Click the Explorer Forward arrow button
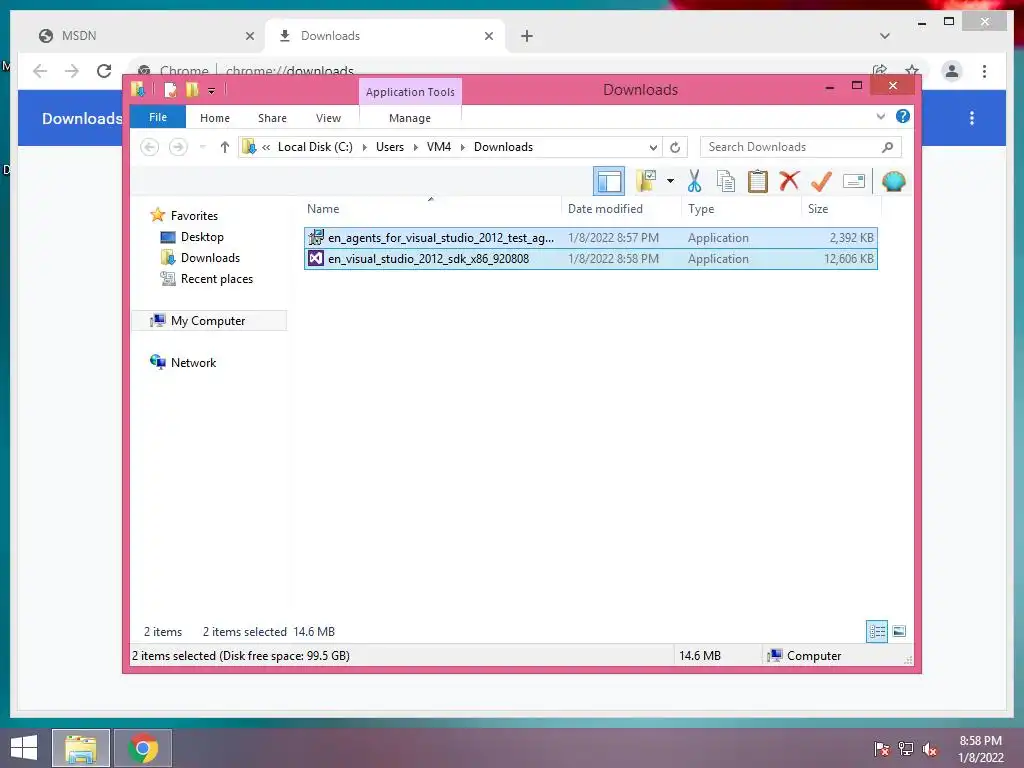The height and width of the screenshot is (768, 1024). [178, 147]
